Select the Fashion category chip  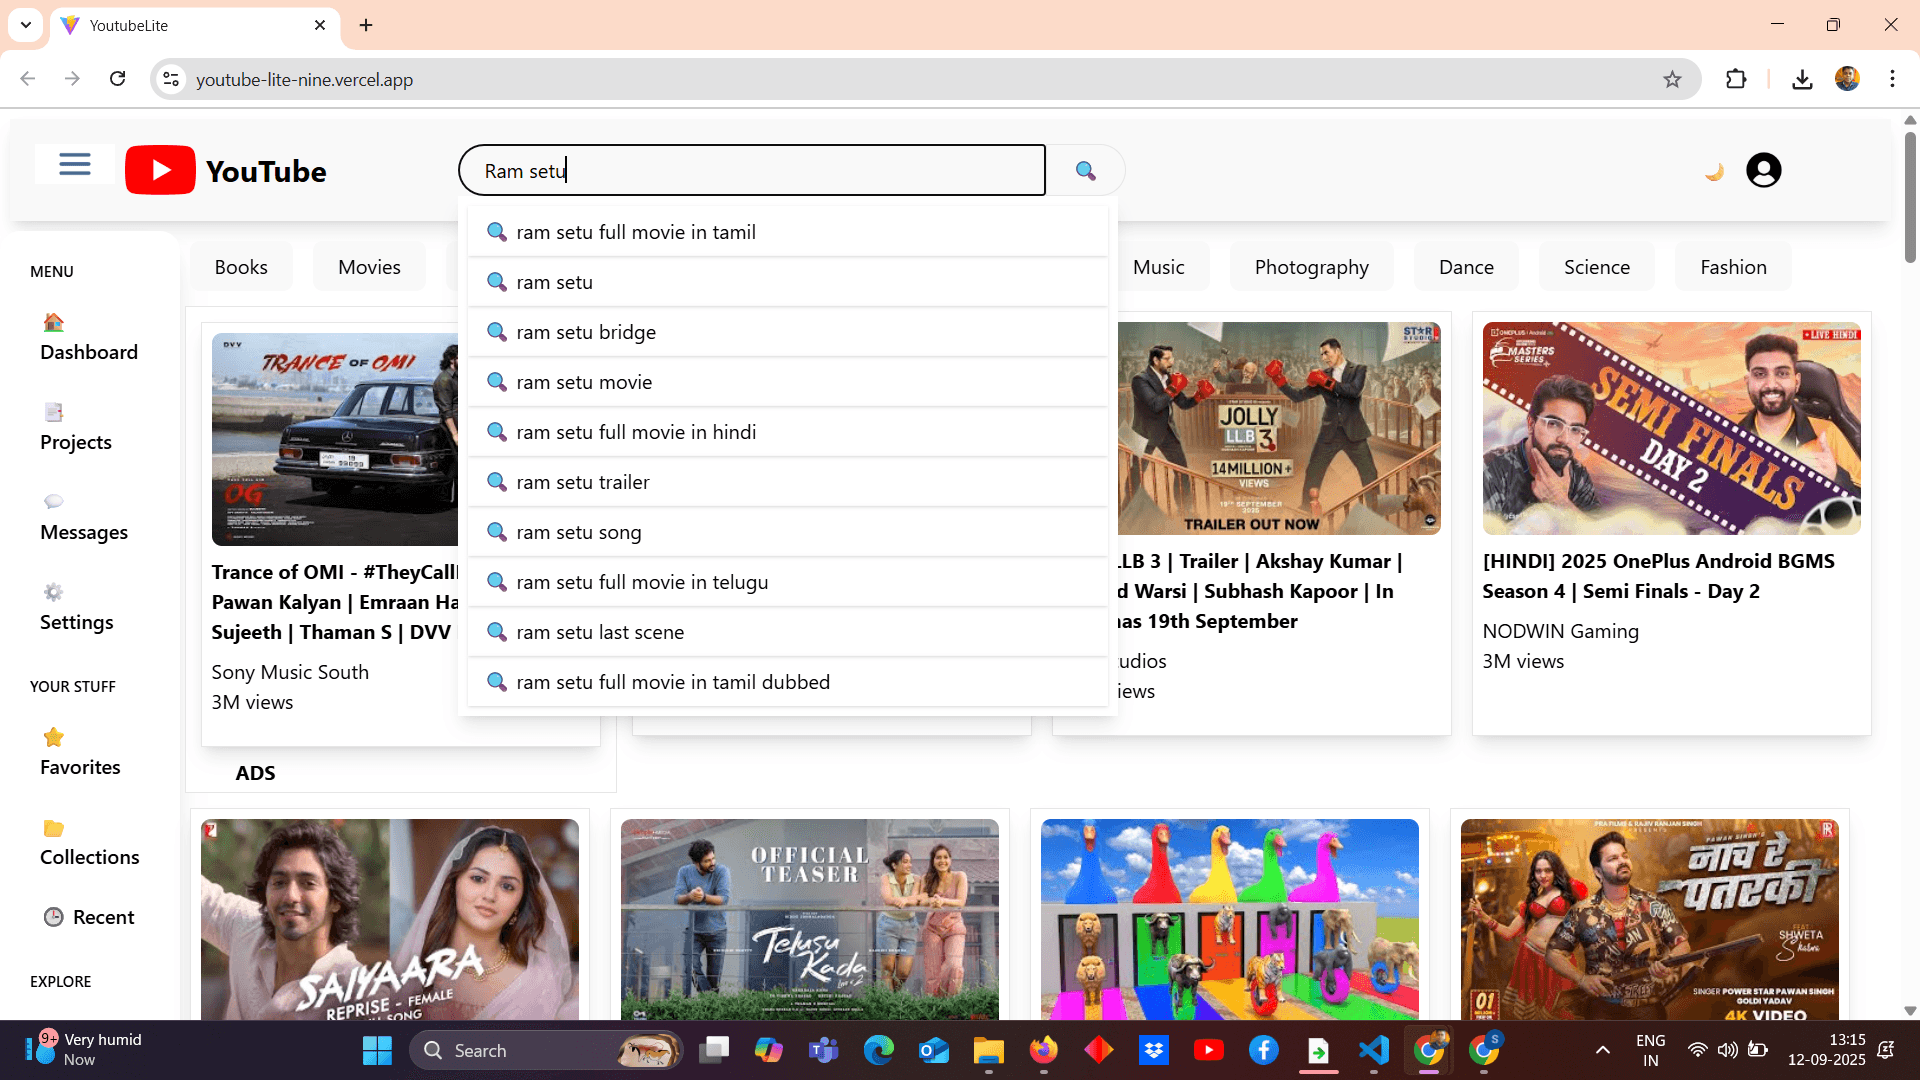pyautogui.click(x=1733, y=267)
